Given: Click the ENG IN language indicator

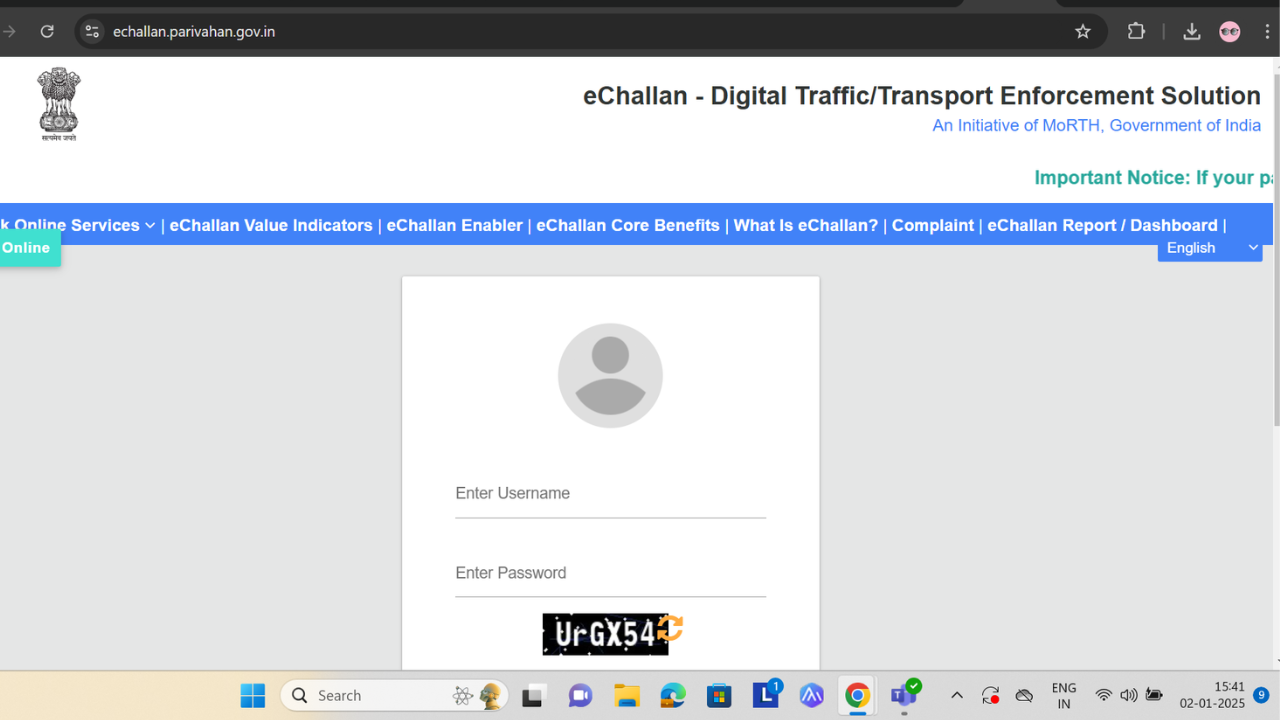Looking at the screenshot, I should (x=1063, y=694).
